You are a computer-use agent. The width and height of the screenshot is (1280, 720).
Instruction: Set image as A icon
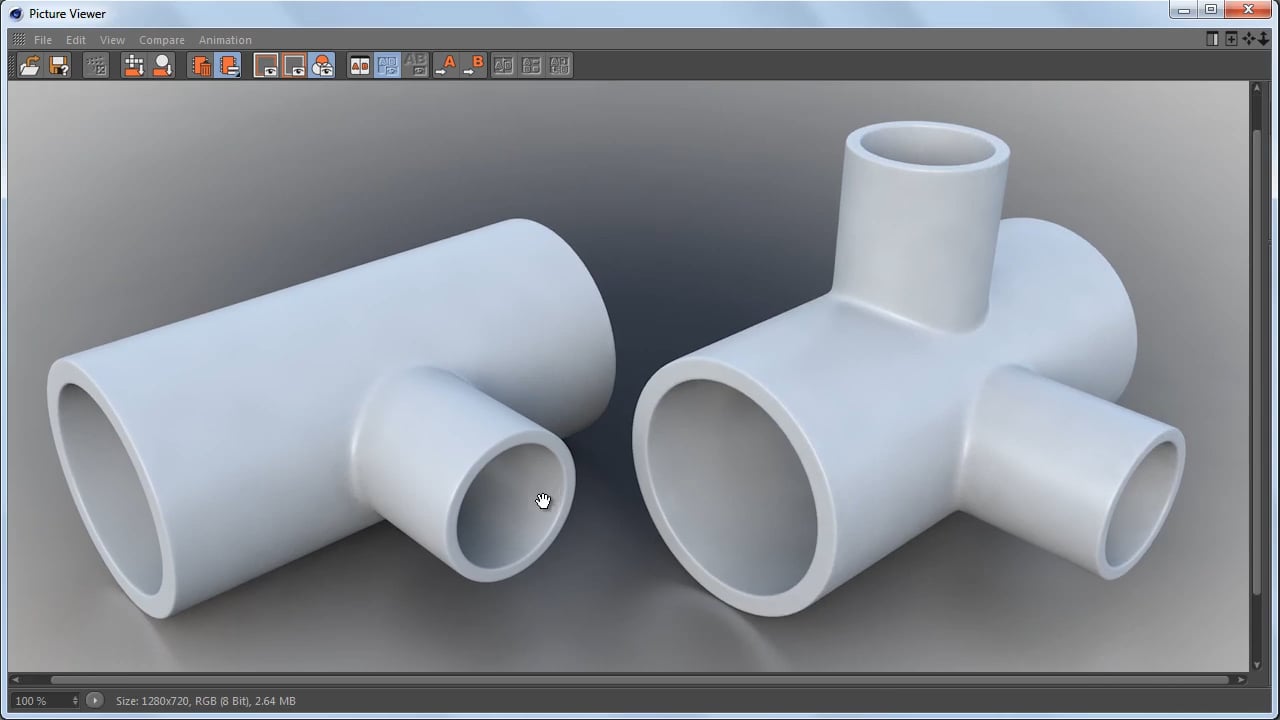pos(445,66)
